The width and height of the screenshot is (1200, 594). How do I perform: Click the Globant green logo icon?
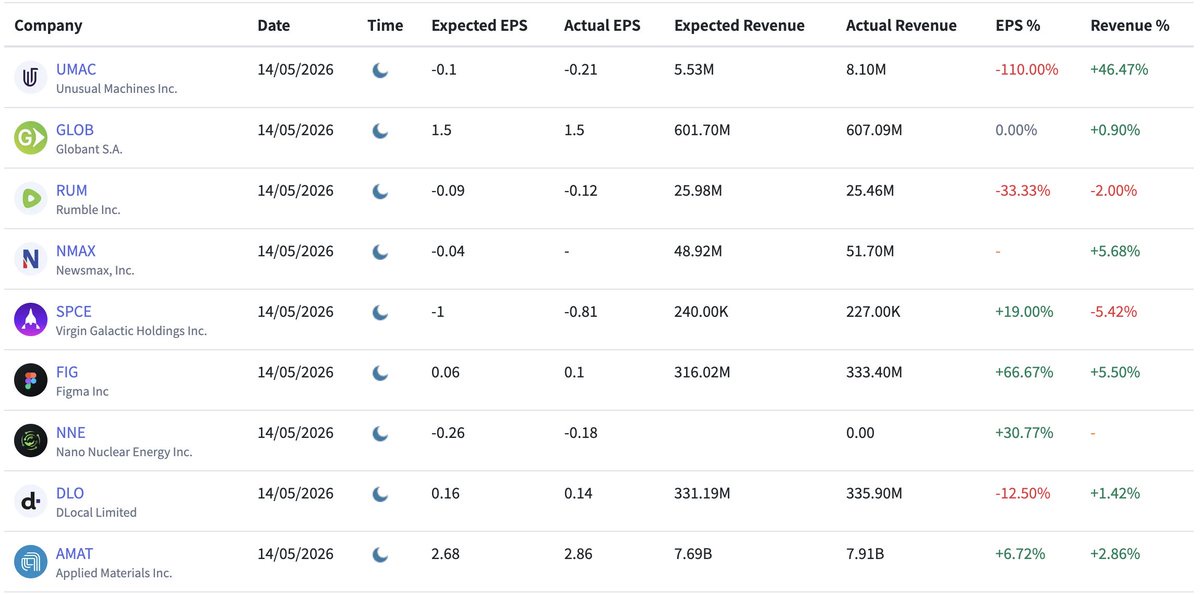[31, 138]
